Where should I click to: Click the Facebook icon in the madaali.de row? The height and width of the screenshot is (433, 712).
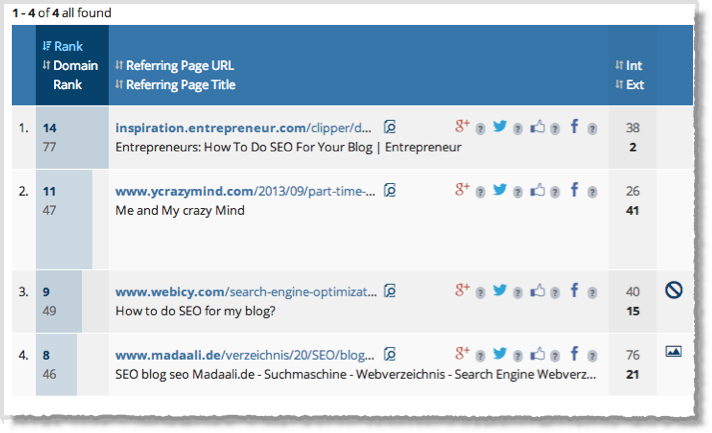coord(574,353)
